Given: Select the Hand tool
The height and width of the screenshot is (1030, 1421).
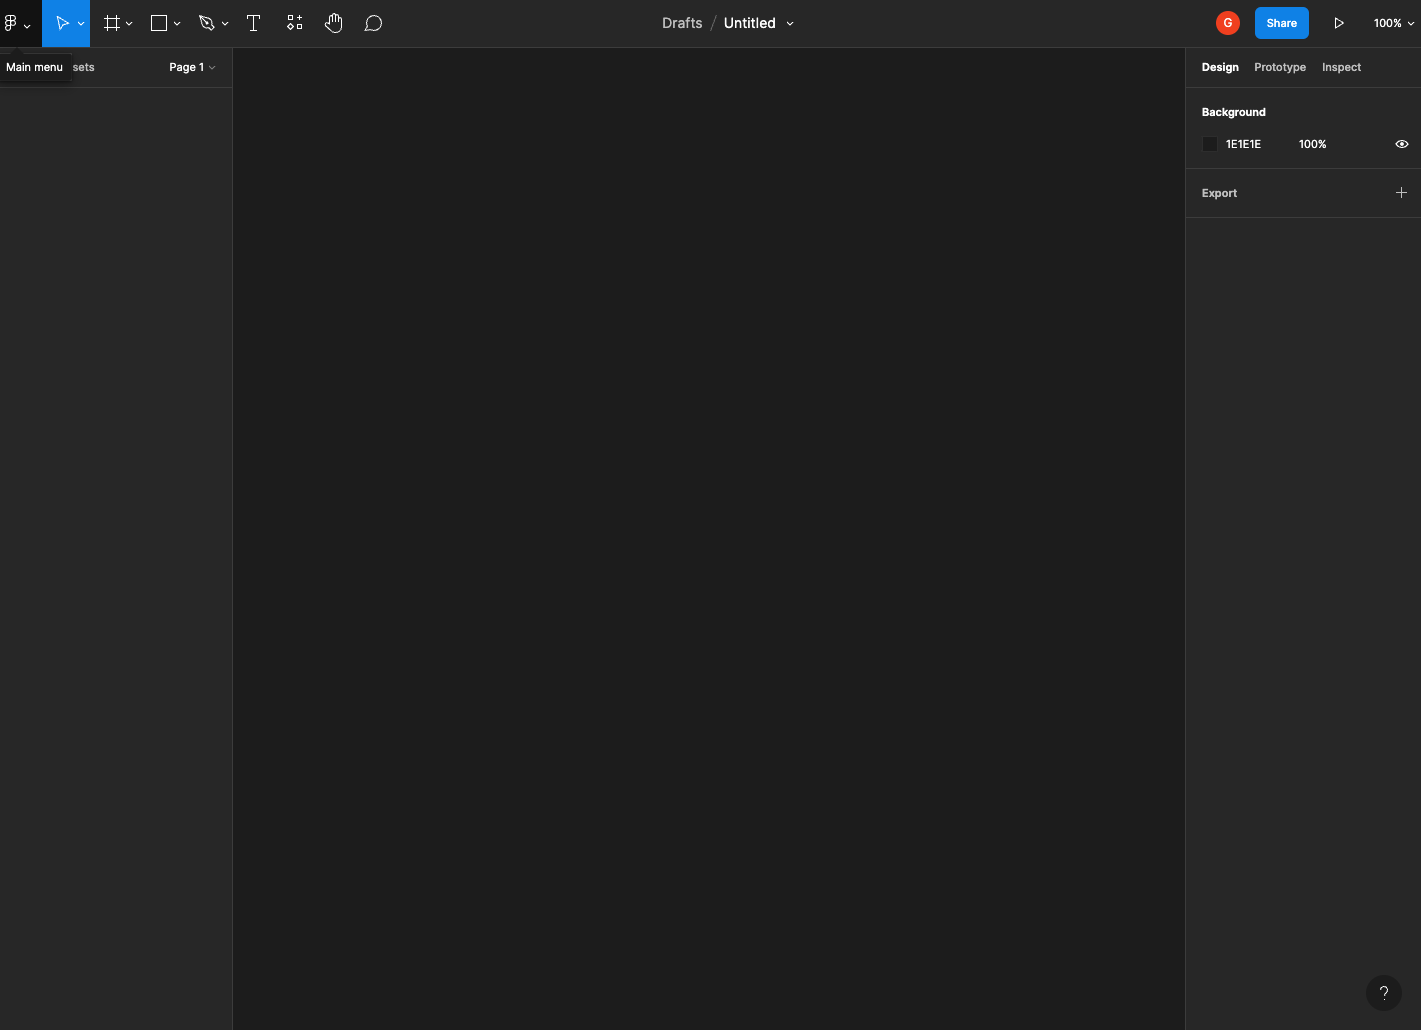Looking at the screenshot, I should pyautogui.click(x=334, y=23).
